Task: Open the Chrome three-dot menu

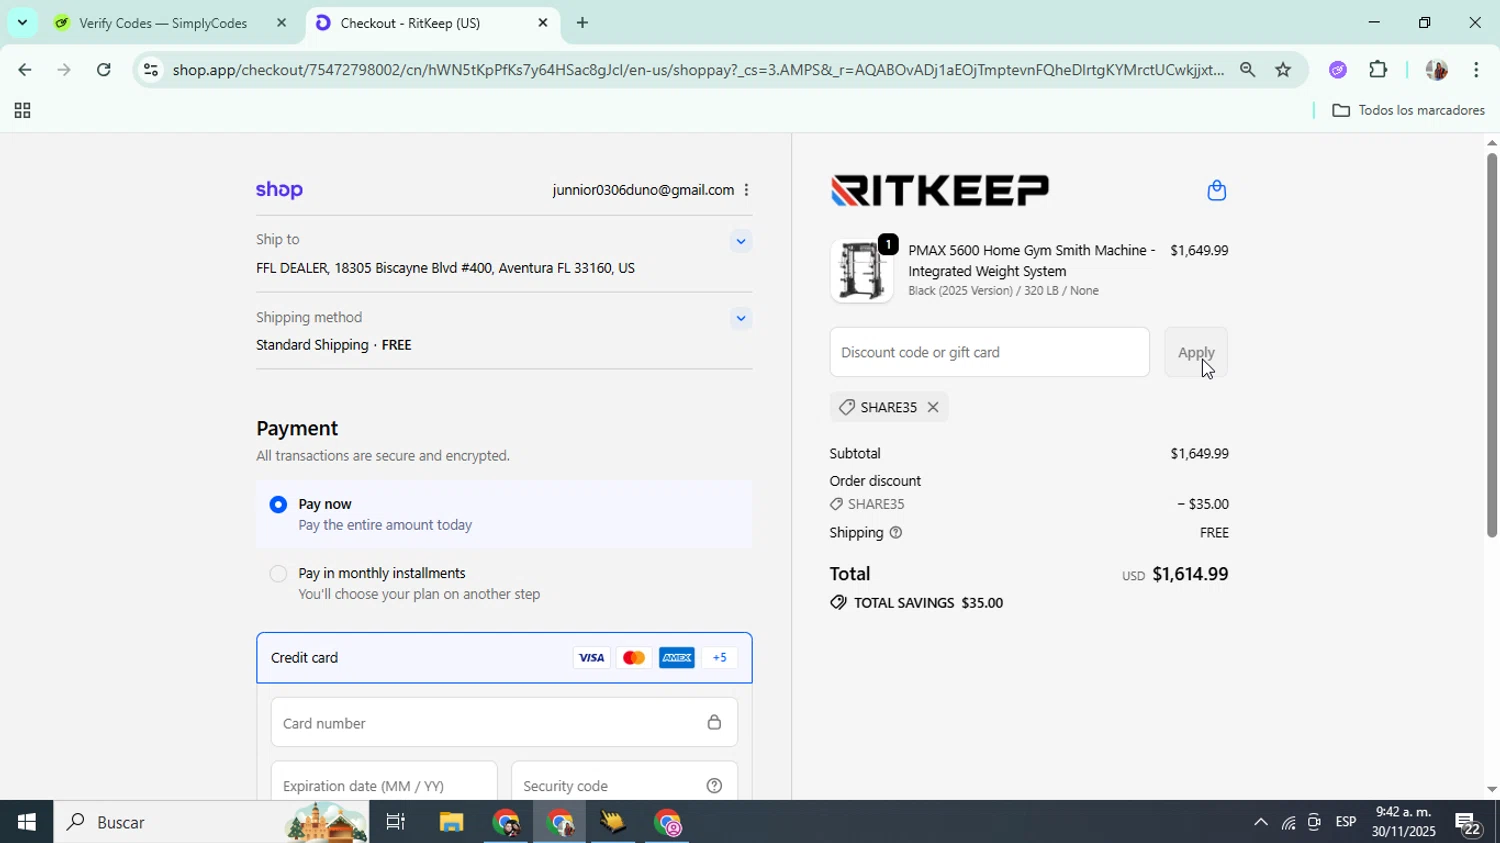Action: (1476, 70)
